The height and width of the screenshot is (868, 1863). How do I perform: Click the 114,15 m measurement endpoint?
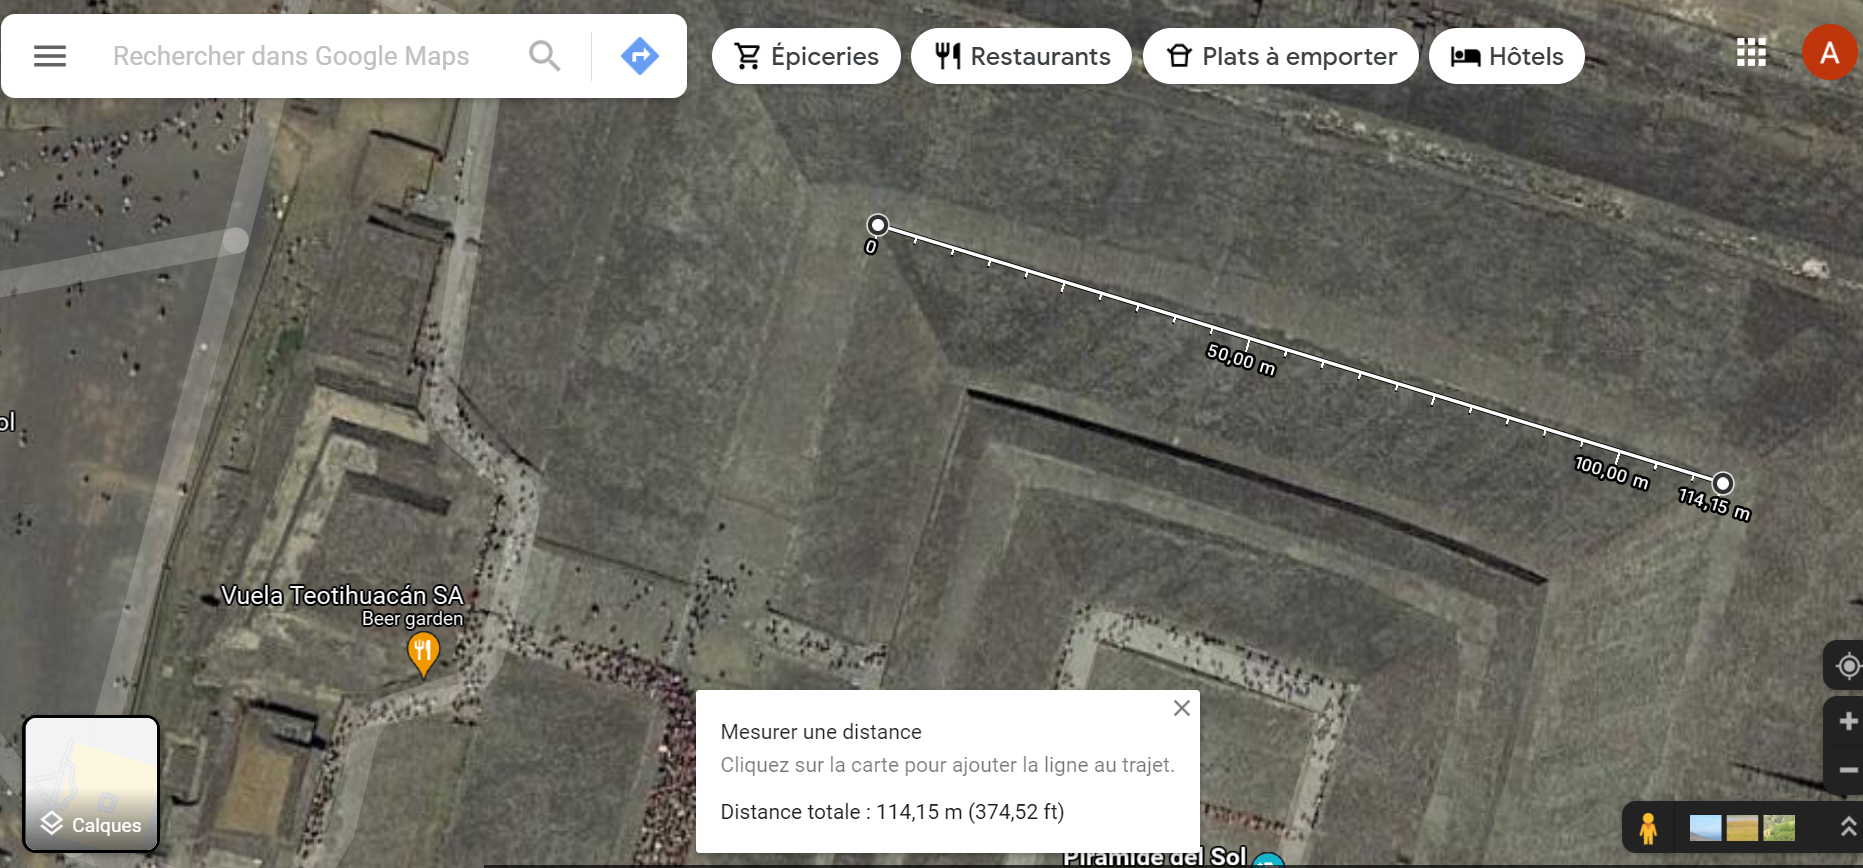point(1722,483)
